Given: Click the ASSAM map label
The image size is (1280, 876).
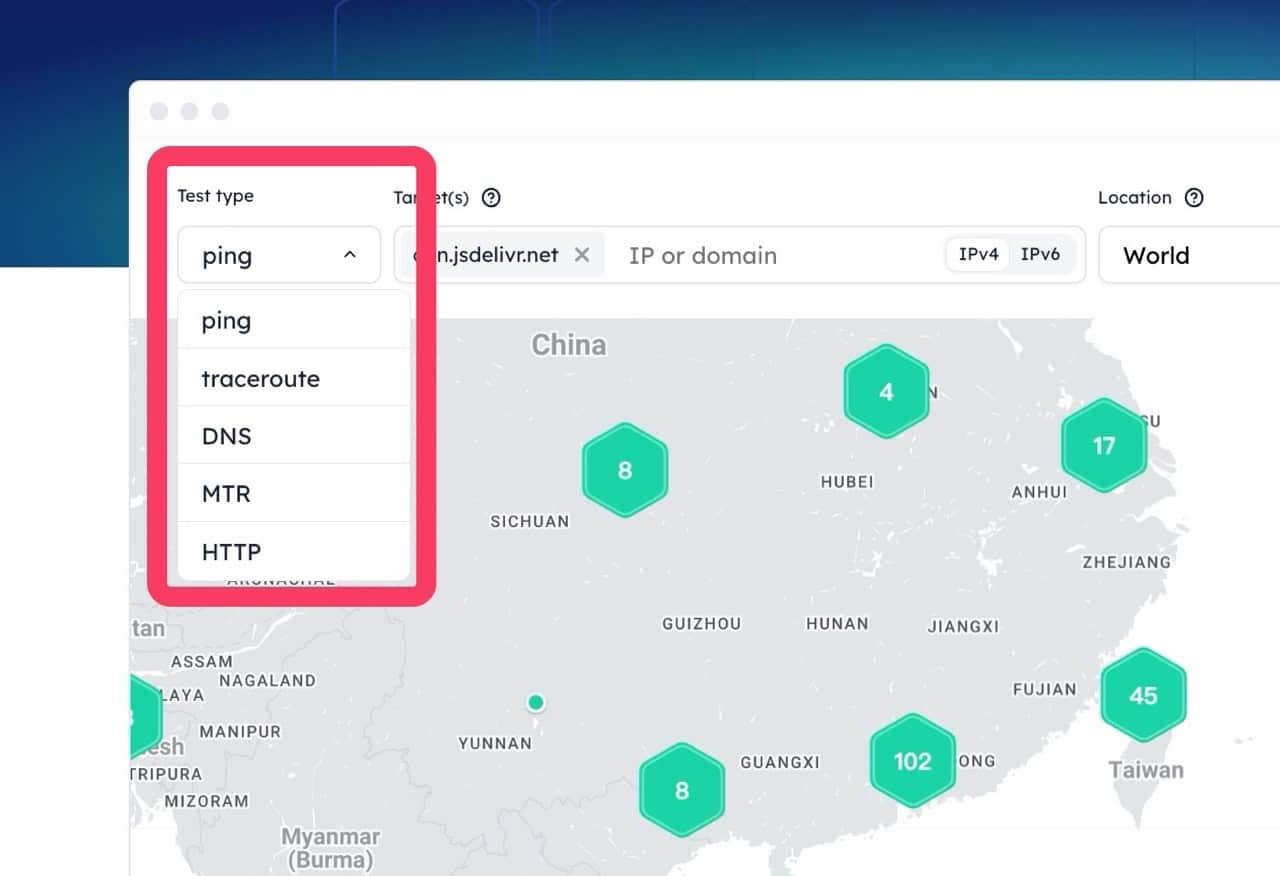Looking at the screenshot, I should click(x=201, y=661).
